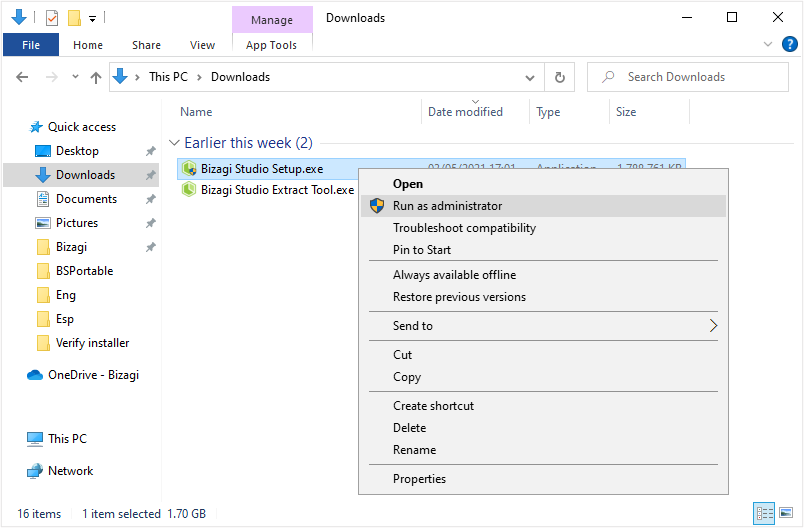Click Downloads in the address bar path
This screenshot has width=804, height=528.
240,77
